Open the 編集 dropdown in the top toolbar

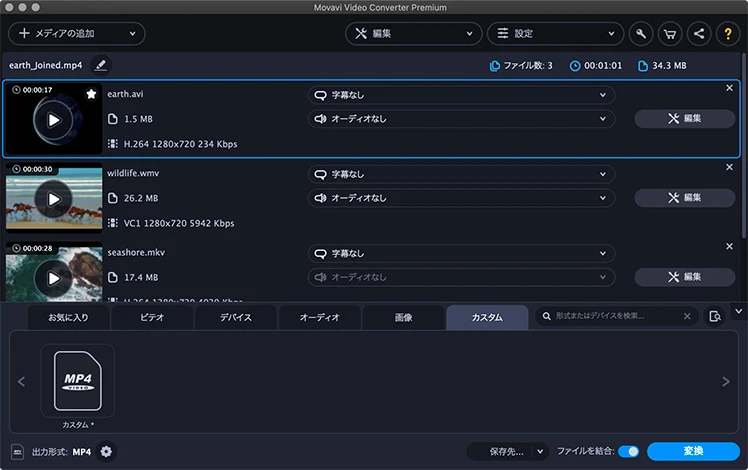click(x=413, y=34)
